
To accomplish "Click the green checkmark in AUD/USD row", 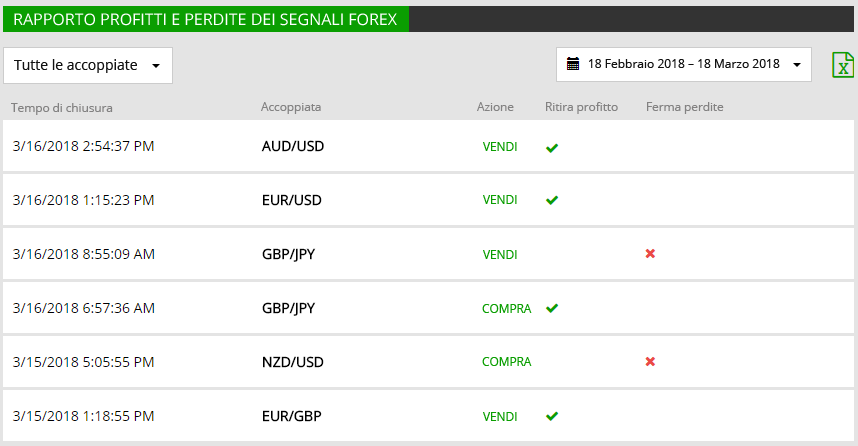I will coord(552,148).
